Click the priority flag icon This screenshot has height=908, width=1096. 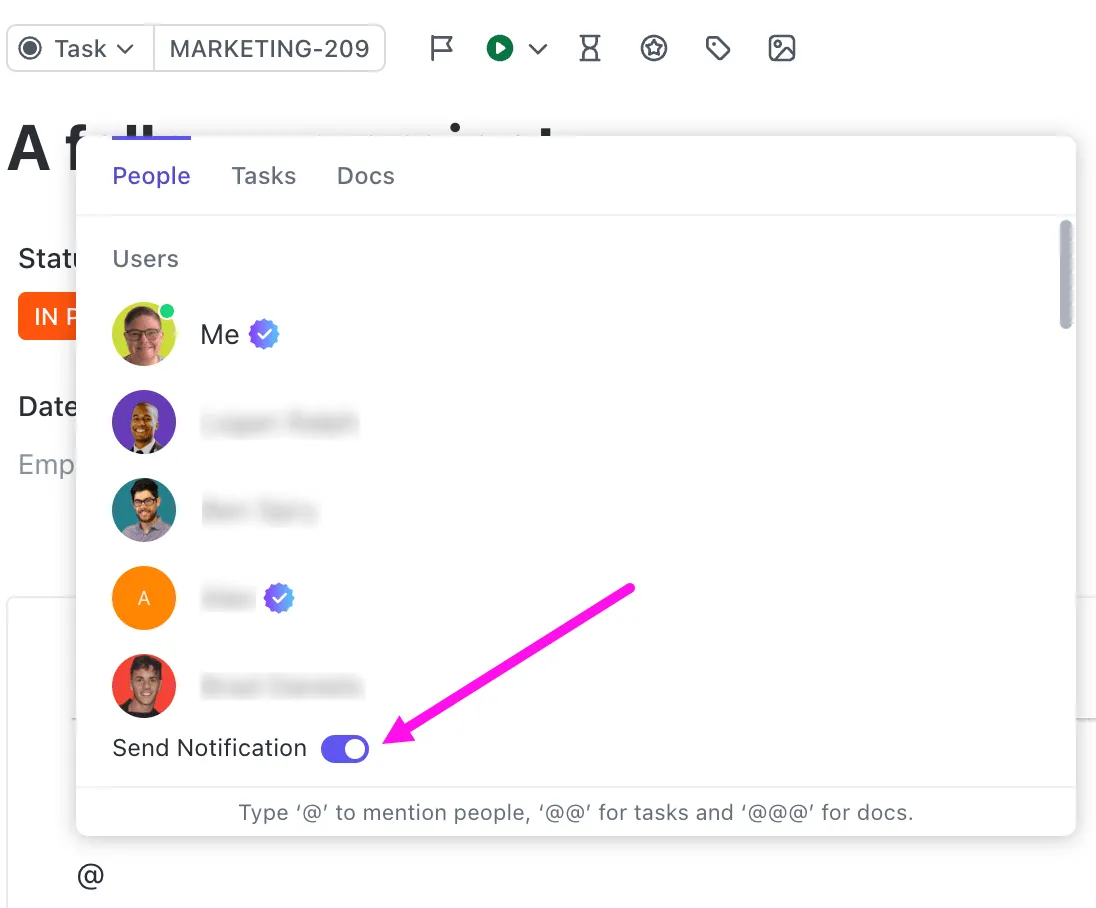[441, 48]
